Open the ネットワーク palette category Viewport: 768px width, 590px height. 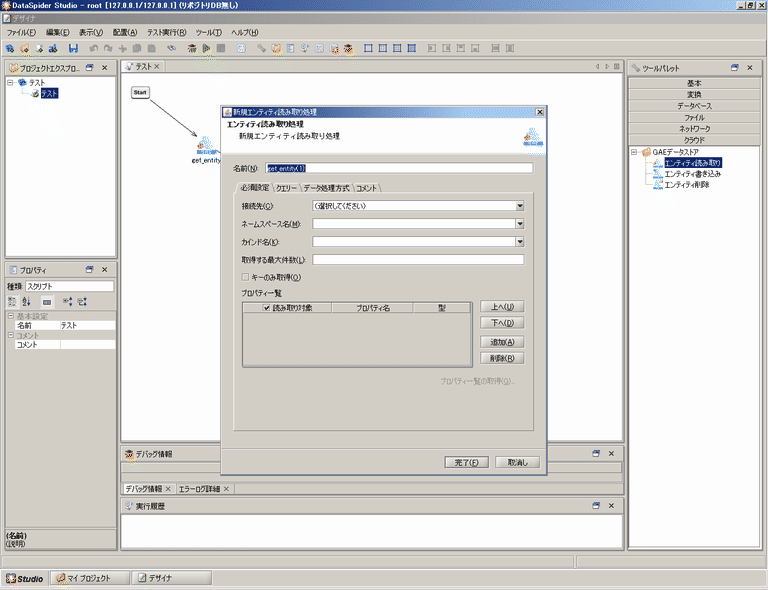coord(694,128)
